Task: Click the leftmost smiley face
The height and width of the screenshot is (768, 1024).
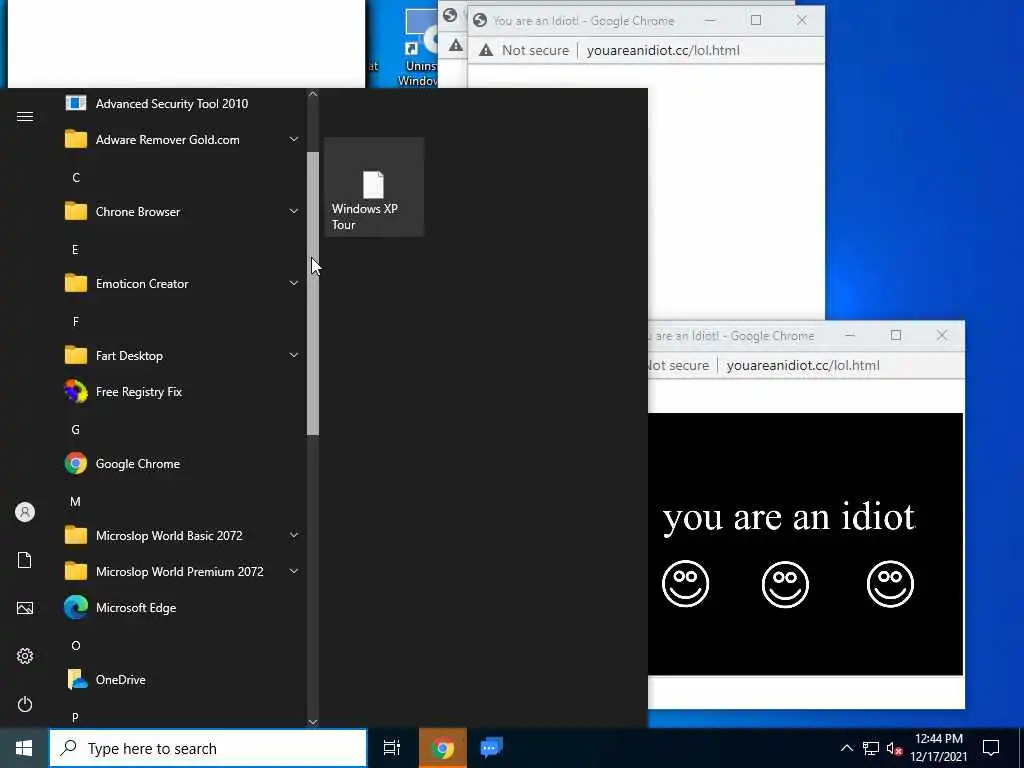Action: tap(685, 583)
